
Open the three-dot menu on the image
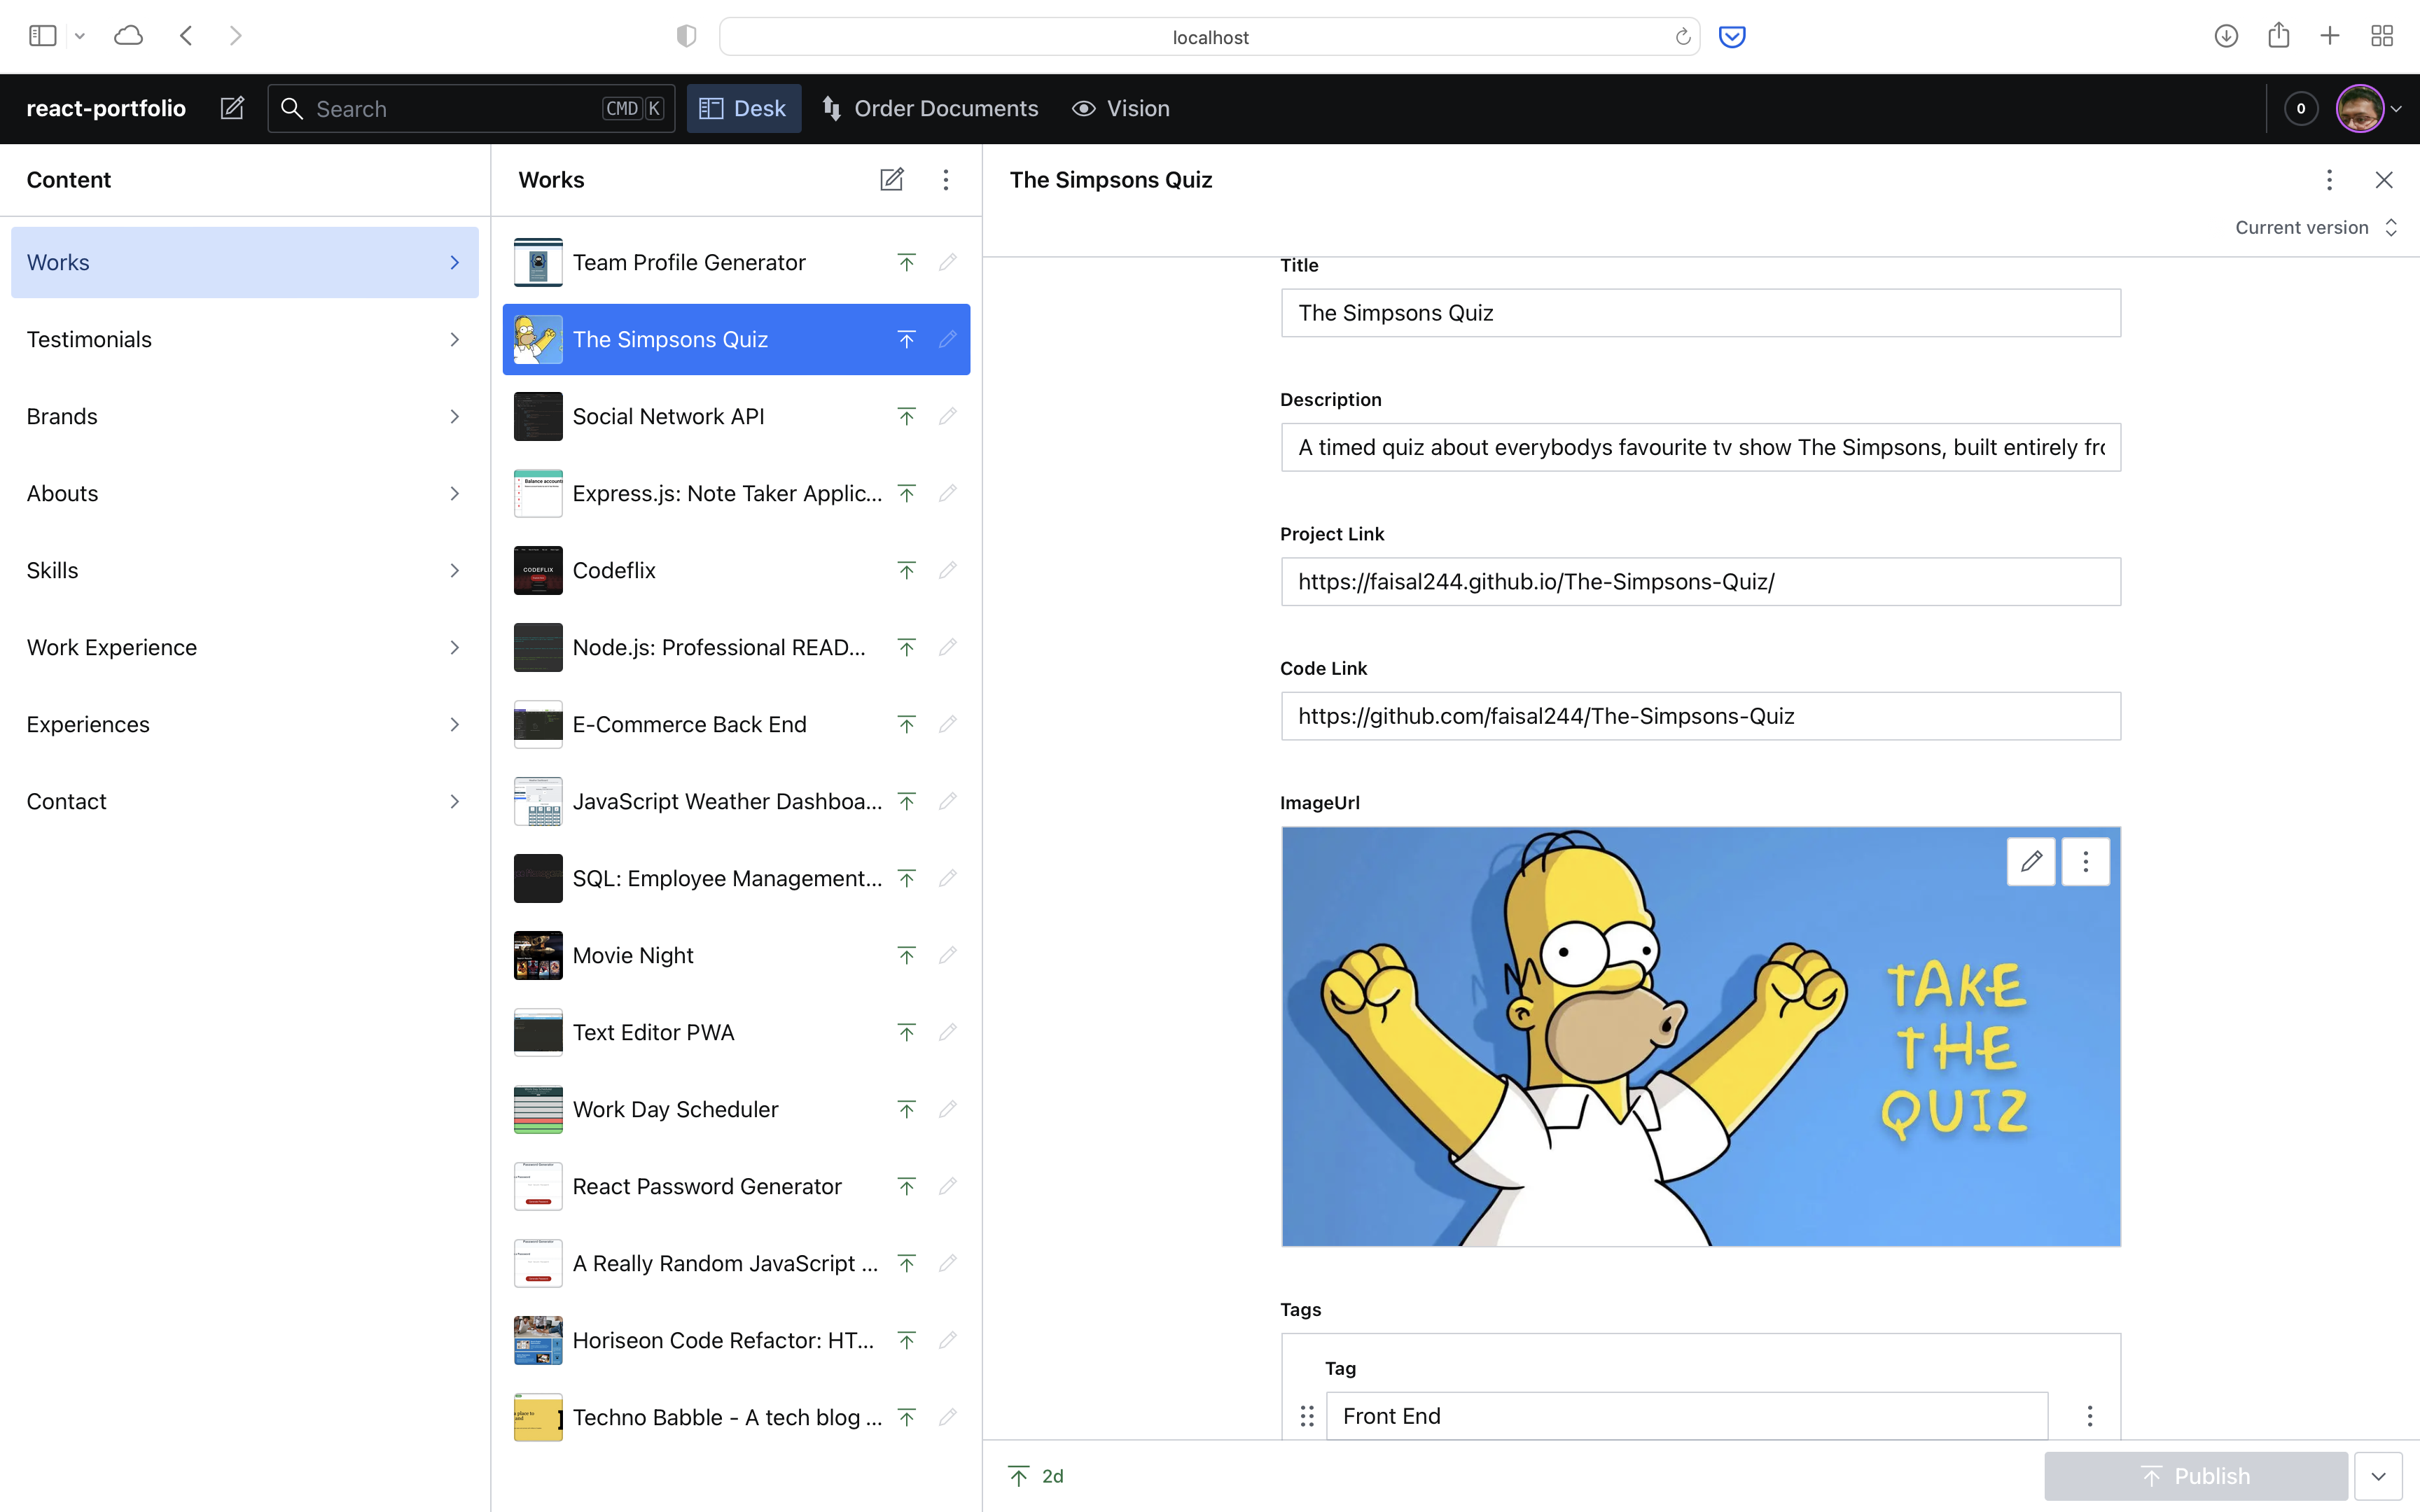(2086, 861)
